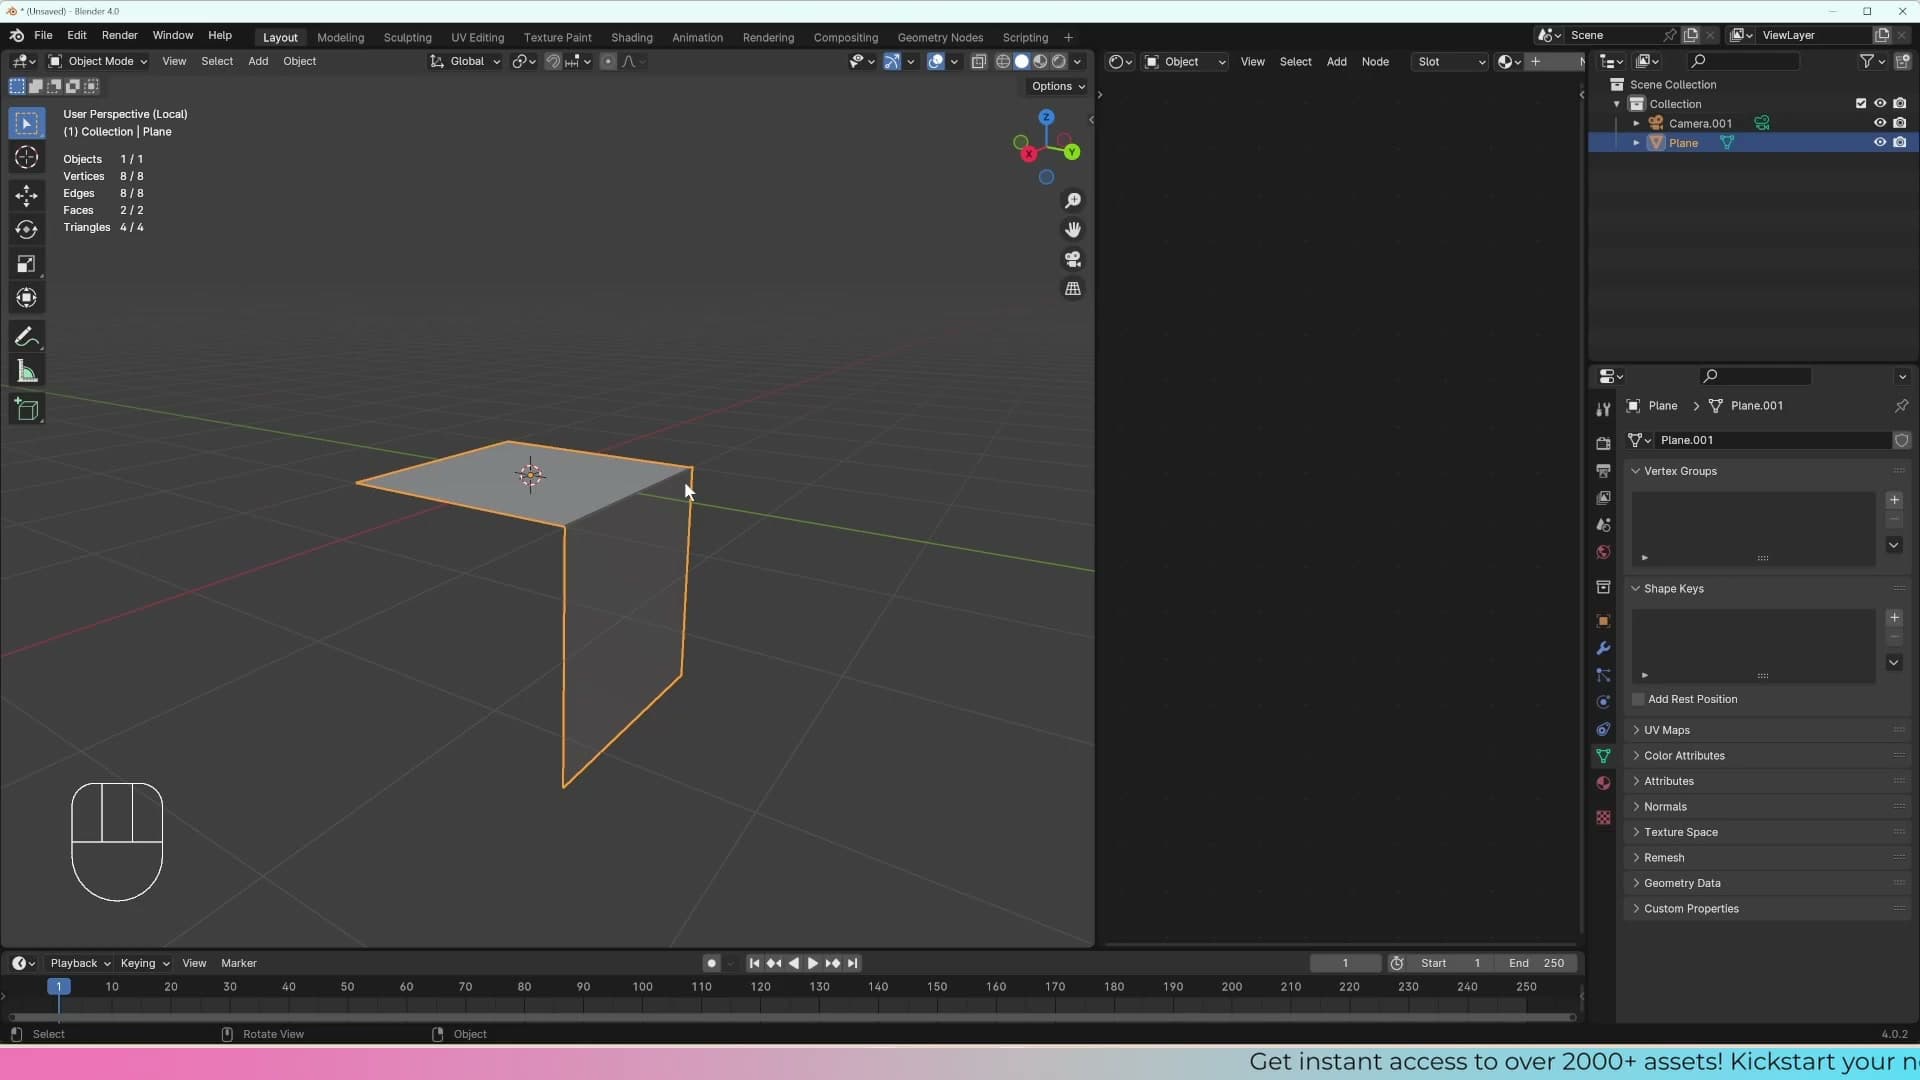Expand Camera.001 in the outliner
This screenshot has width=1920, height=1080.
pyautogui.click(x=1637, y=123)
